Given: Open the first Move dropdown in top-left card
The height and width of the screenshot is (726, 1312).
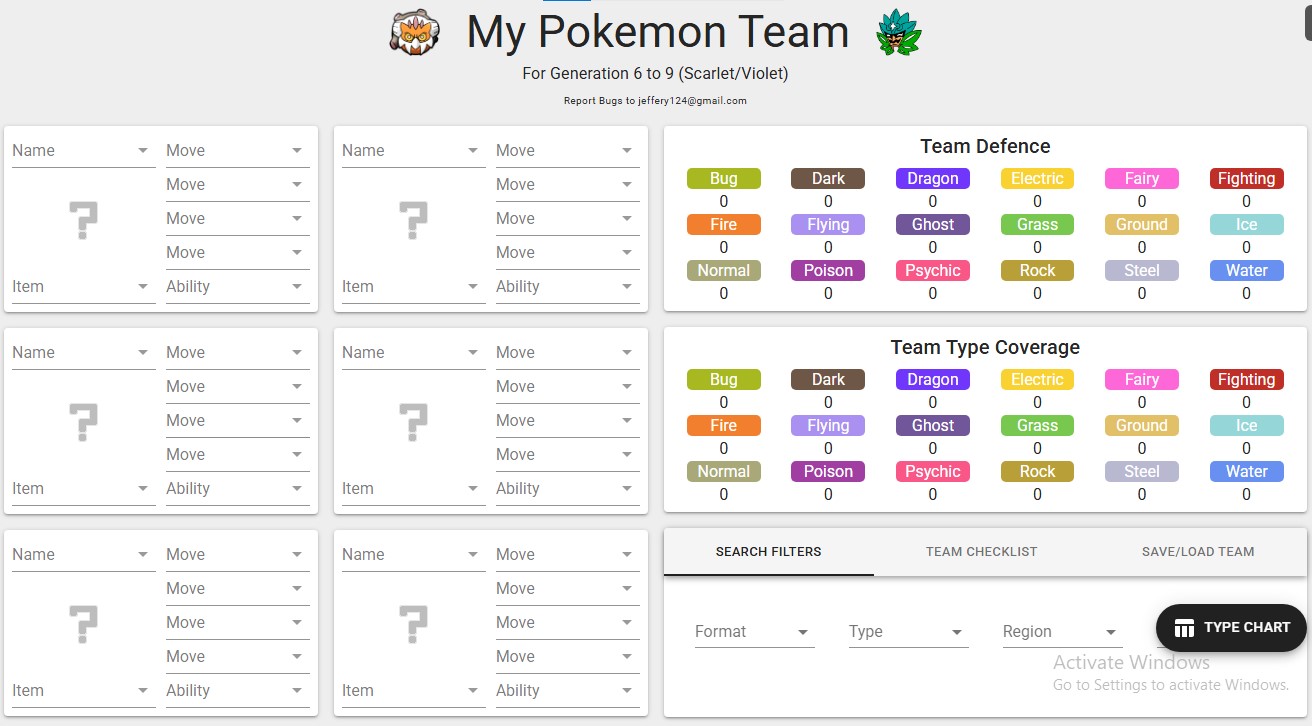Looking at the screenshot, I should coord(237,151).
